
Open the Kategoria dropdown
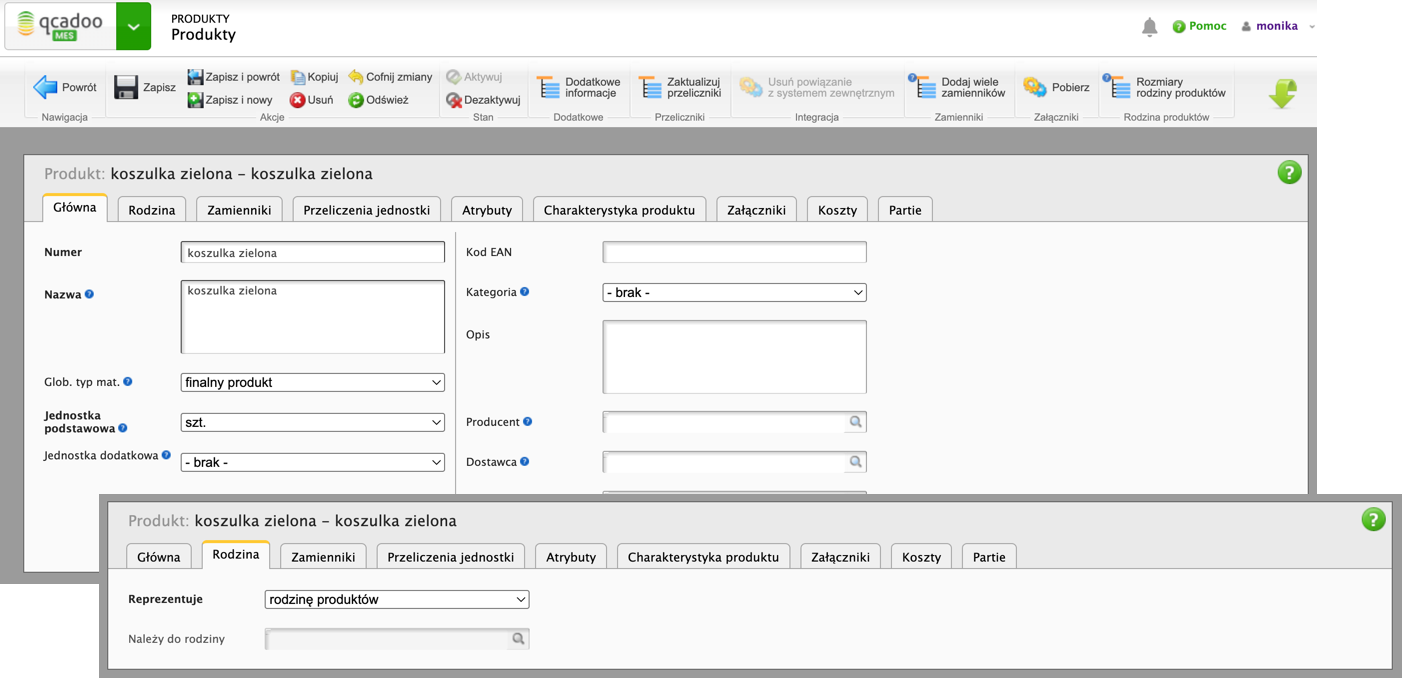pos(734,293)
